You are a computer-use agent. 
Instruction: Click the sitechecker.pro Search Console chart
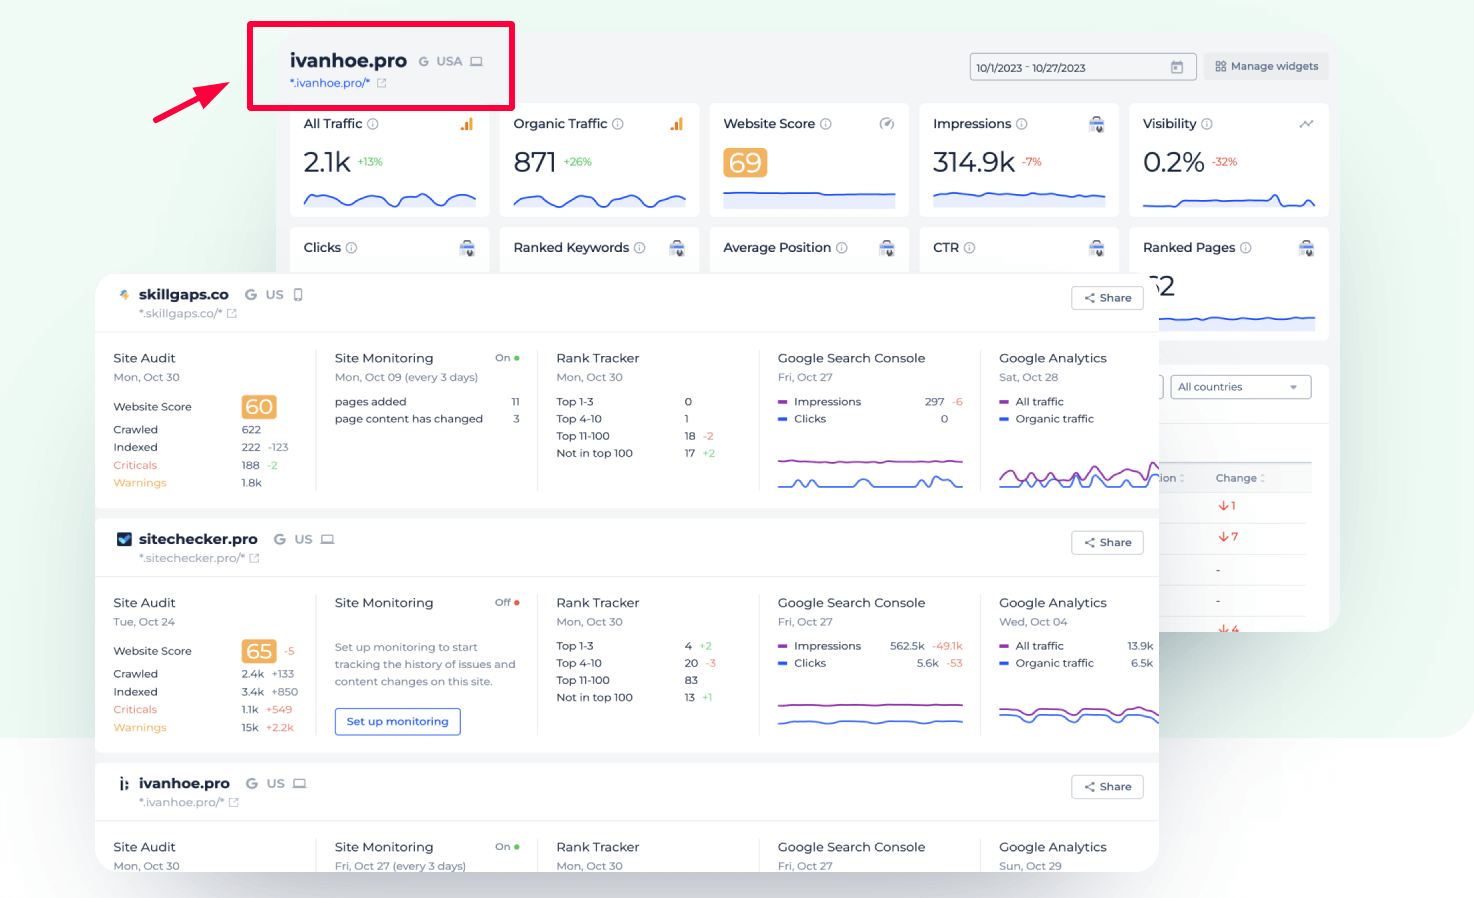[870, 713]
